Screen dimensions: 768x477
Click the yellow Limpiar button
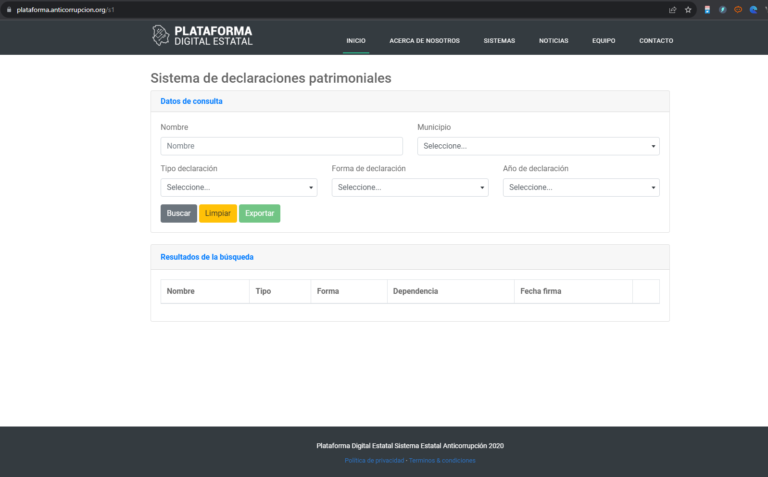pyautogui.click(x=218, y=213)
